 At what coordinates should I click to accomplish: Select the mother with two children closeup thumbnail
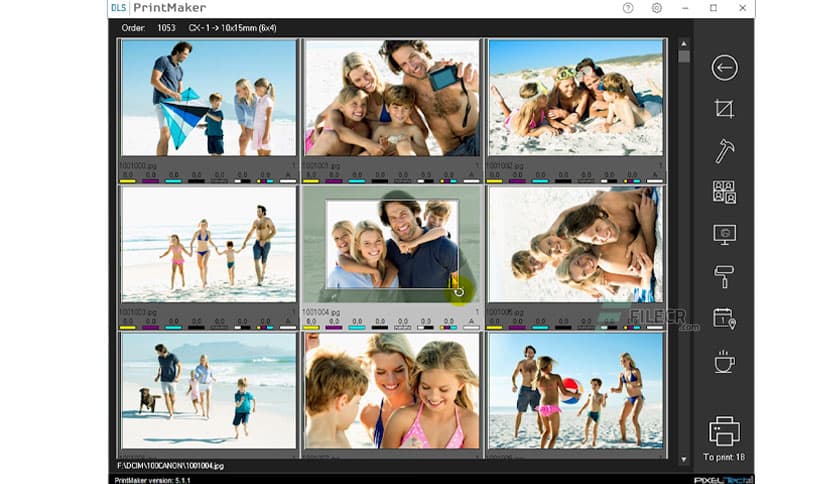(392, 391)
